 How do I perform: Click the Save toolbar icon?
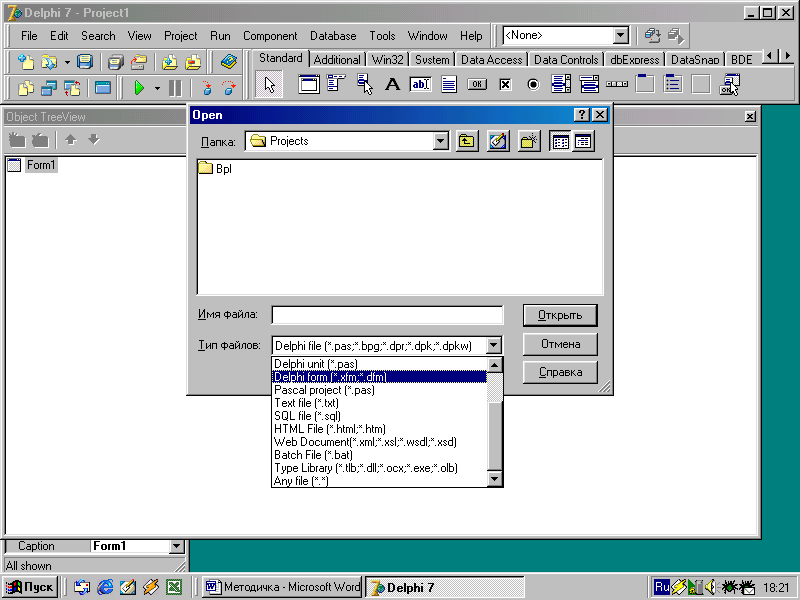(x=85, y=62)
